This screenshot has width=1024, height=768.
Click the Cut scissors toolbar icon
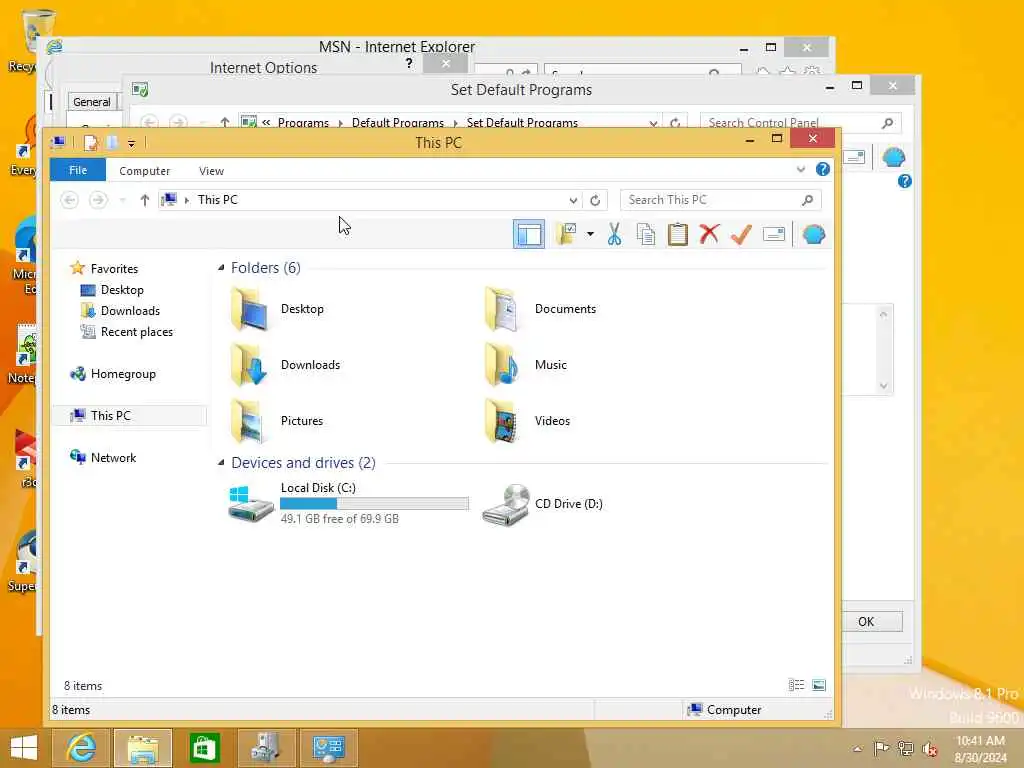[614, 234]
